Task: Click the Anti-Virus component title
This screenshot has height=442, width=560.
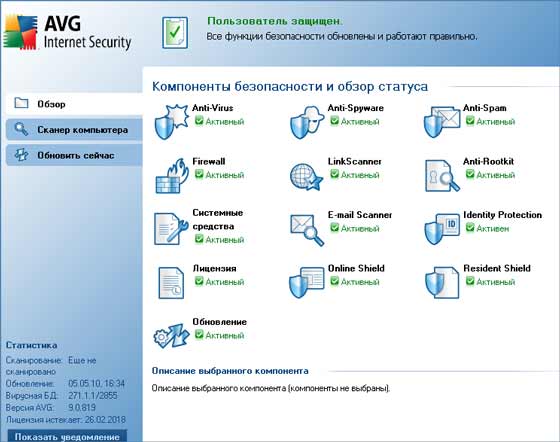Action: click(212, 108)
